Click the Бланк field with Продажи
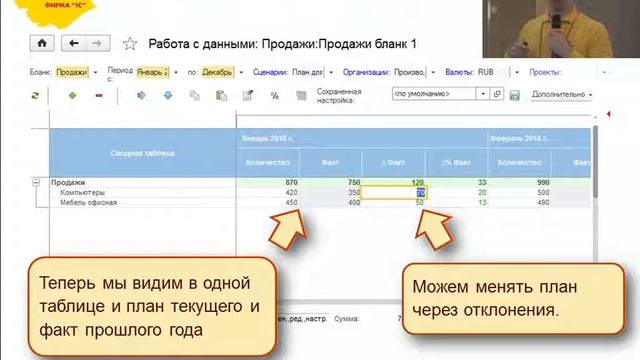Viewport: 640px width, 360px height. [72, 72]
